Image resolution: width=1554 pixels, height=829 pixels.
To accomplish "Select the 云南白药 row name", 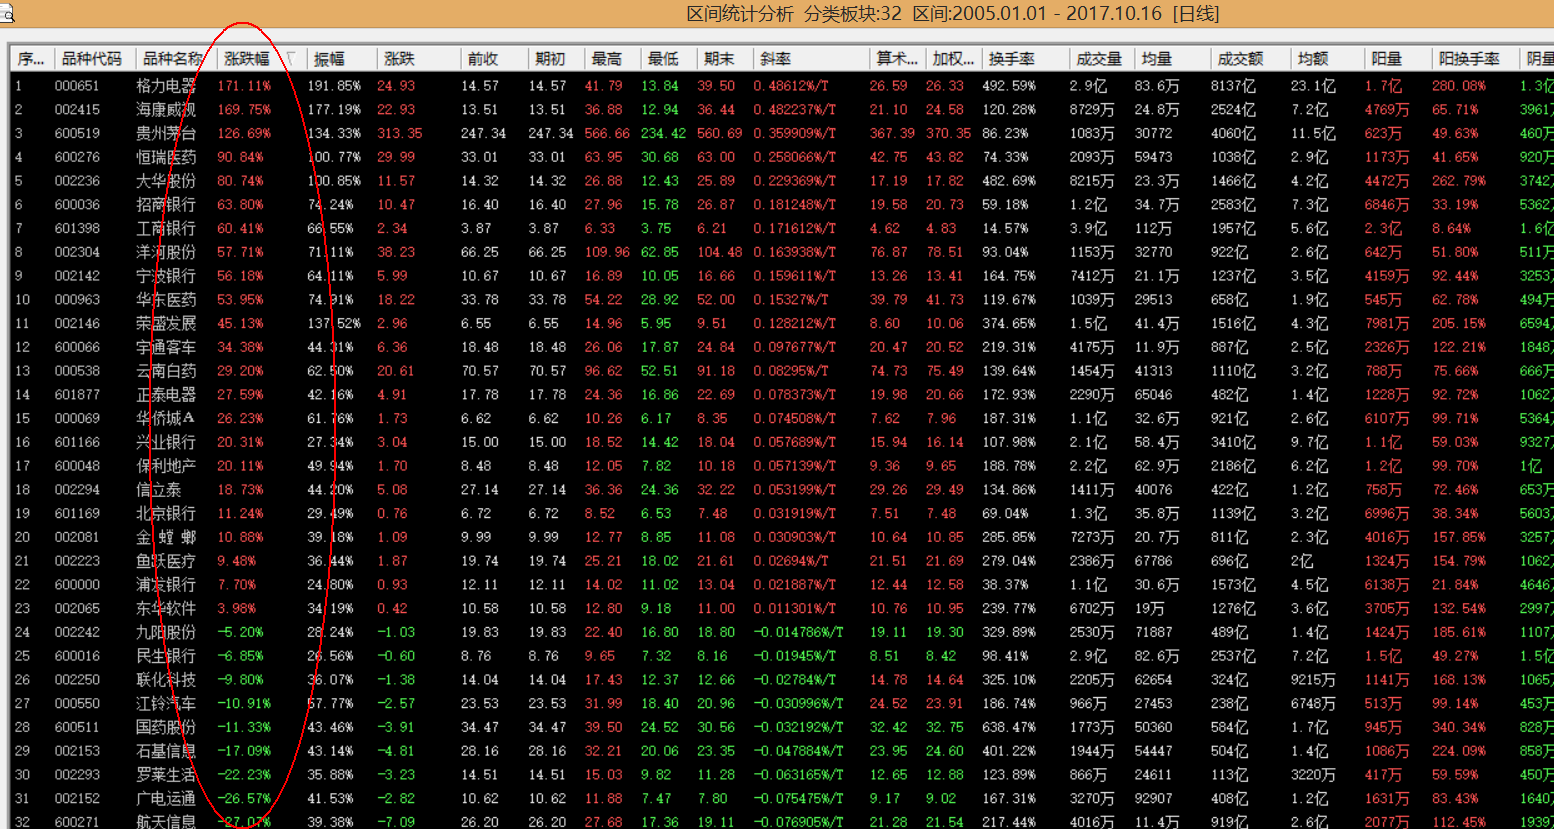I will click(166, 371).
